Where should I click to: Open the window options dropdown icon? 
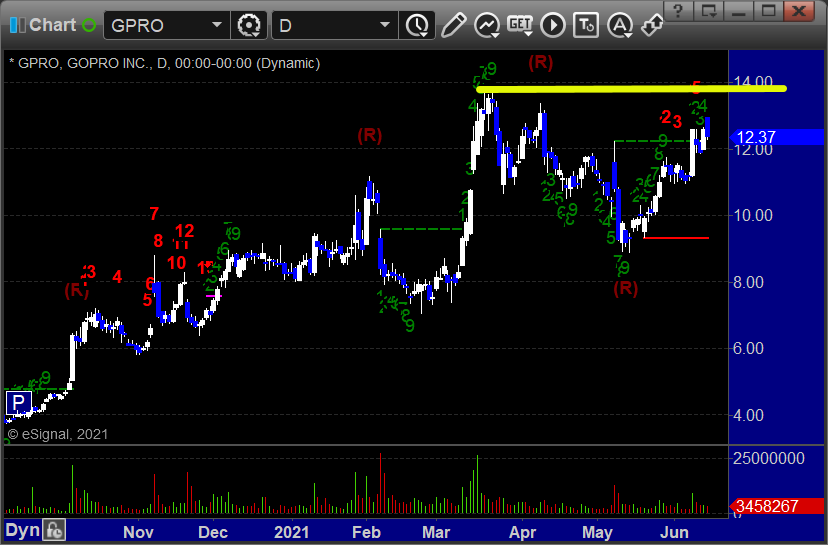pyautogui.click(x=709, y=11)
